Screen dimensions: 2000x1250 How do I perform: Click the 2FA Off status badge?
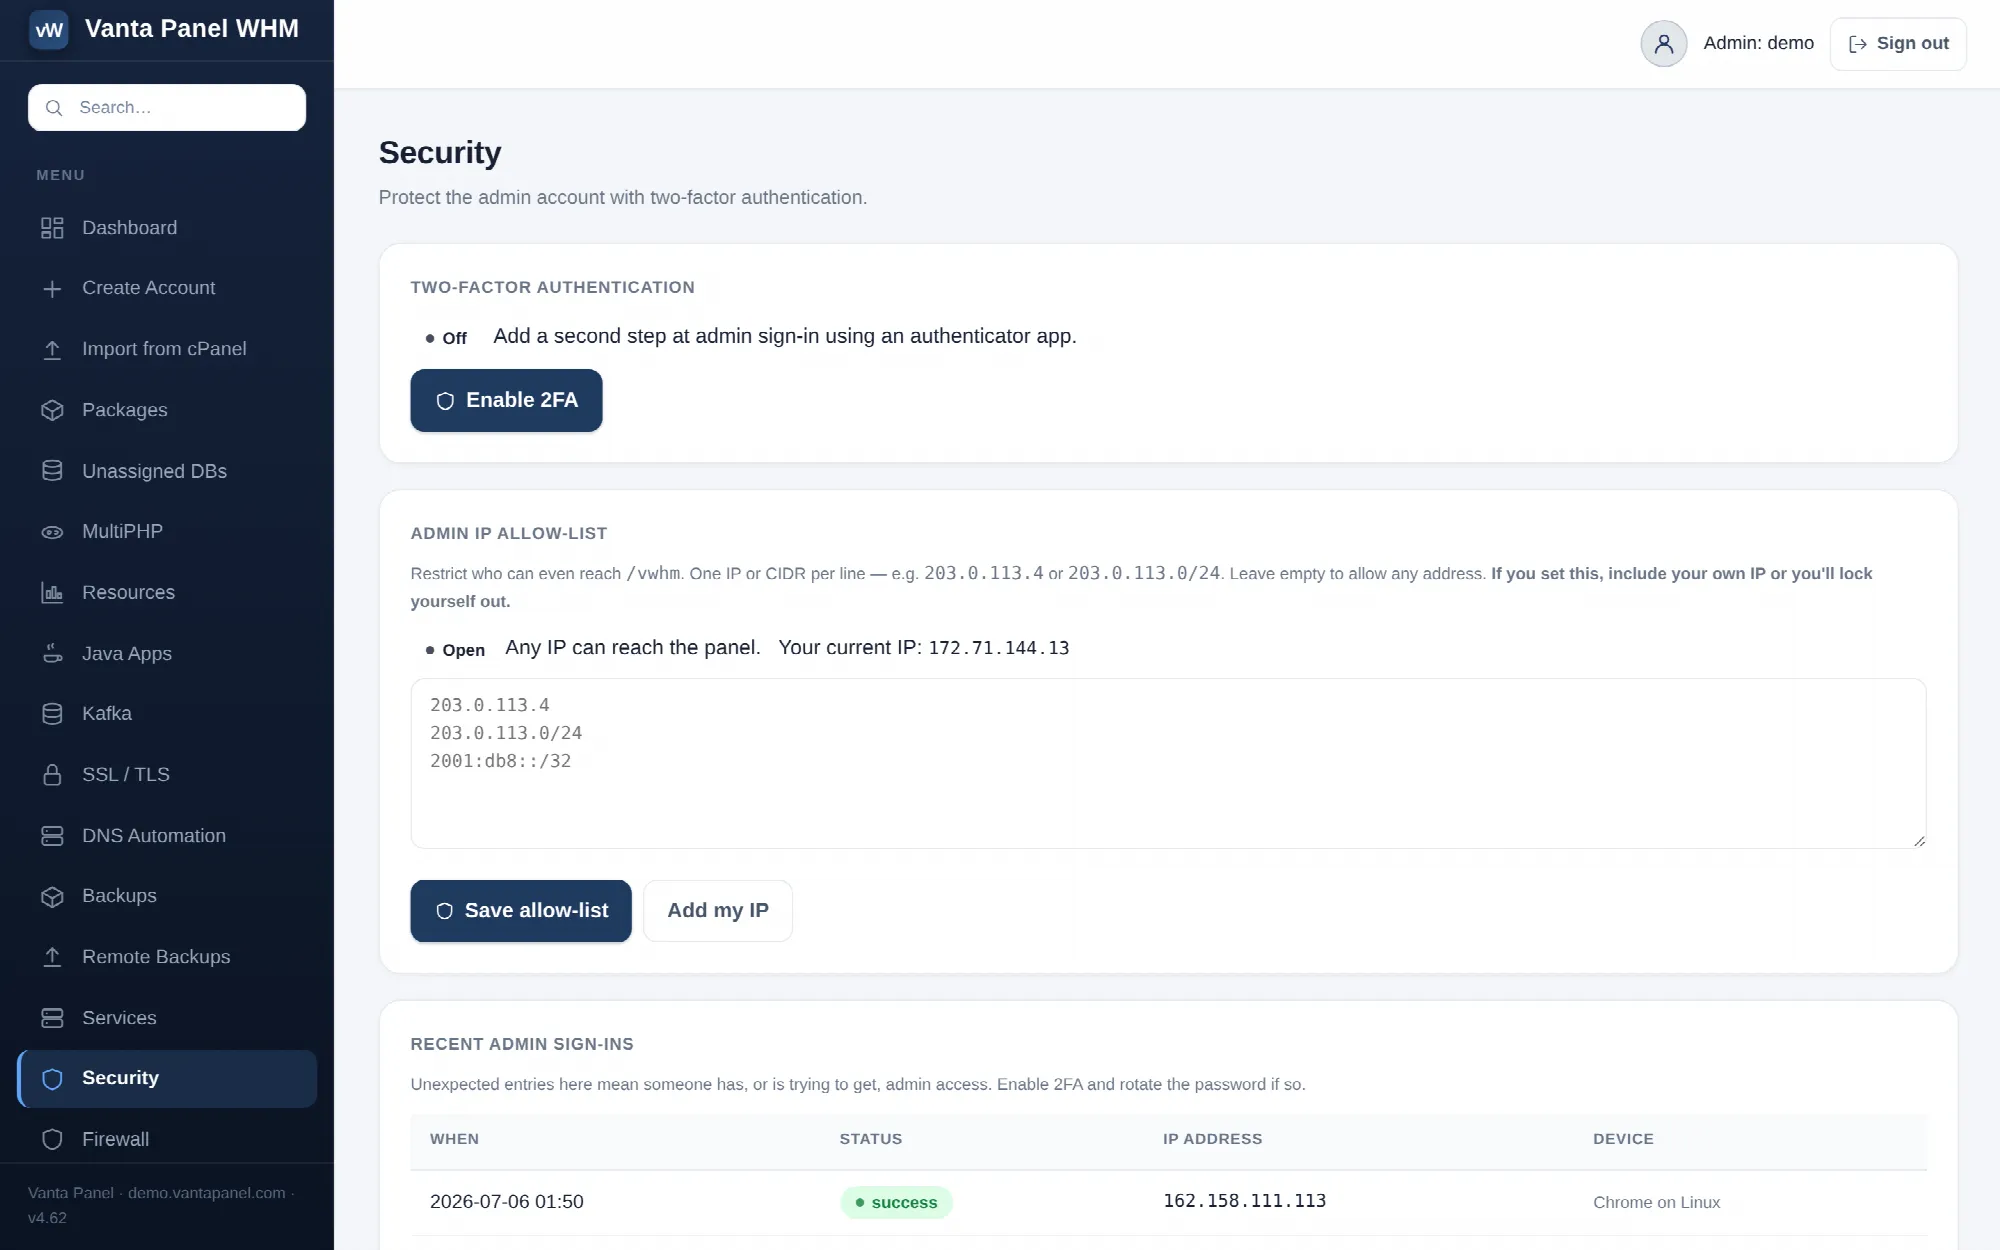[x=446, y=338]
